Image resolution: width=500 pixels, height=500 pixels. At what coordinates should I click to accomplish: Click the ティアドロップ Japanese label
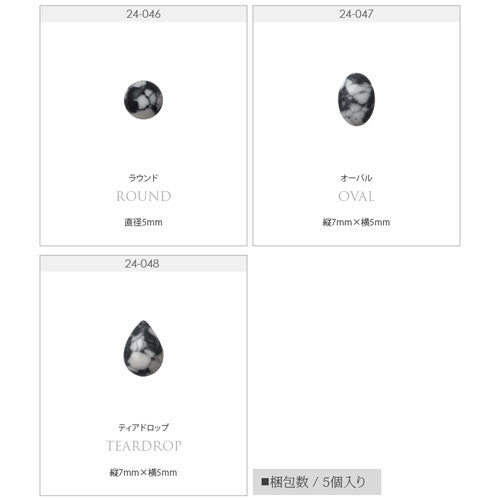[x=143, y=427]
